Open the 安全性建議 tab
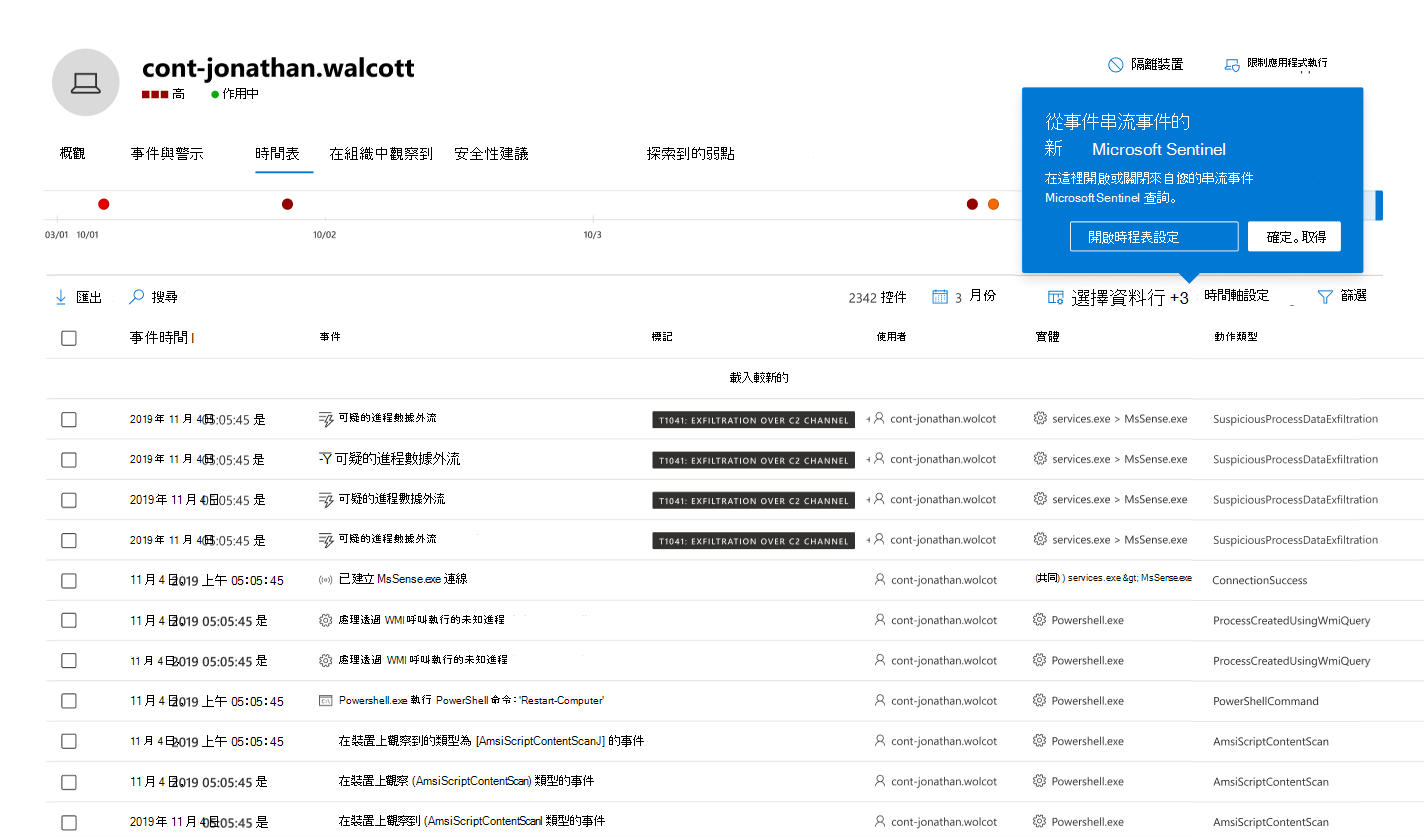The width and height of the screenshot is (1424, 837). point(491,153)
